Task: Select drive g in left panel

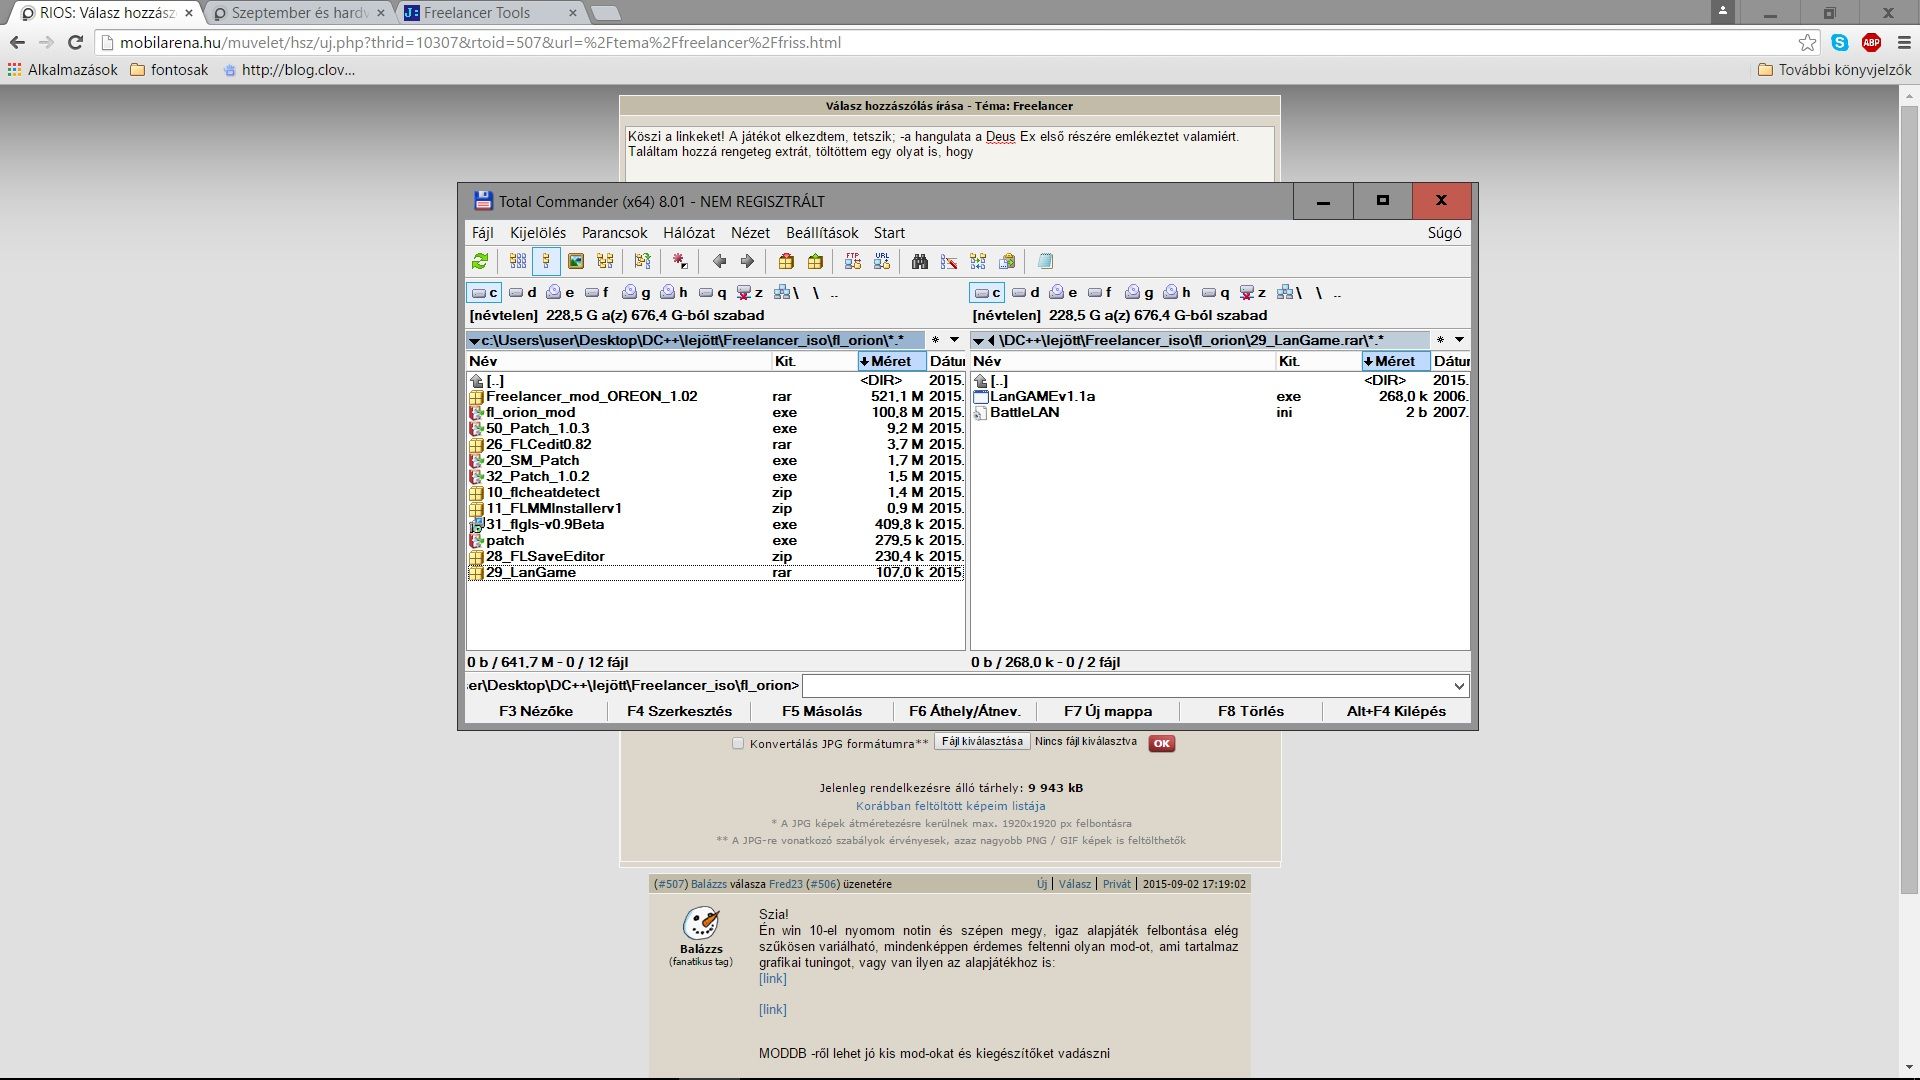Action: coord(636,292)
